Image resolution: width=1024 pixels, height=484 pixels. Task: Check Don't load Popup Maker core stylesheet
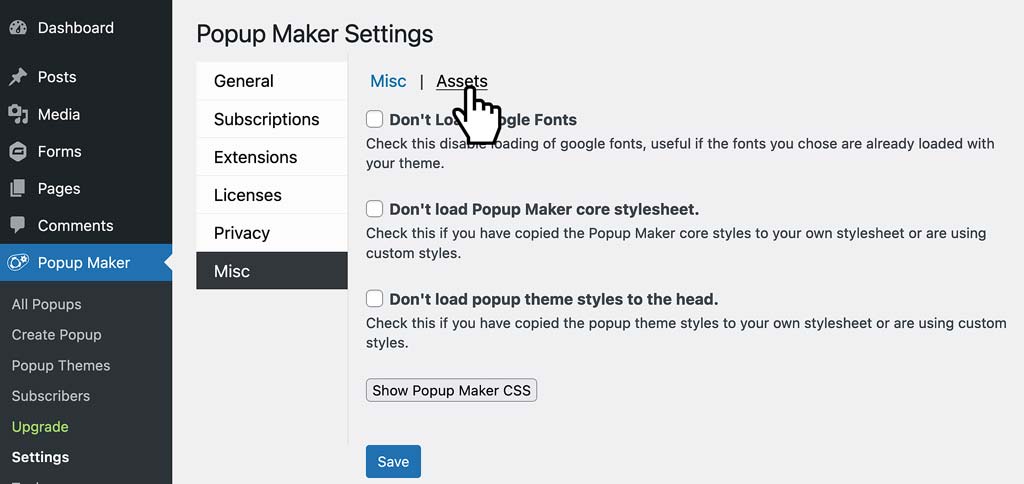pyautogui.click(x=374, y=209)
